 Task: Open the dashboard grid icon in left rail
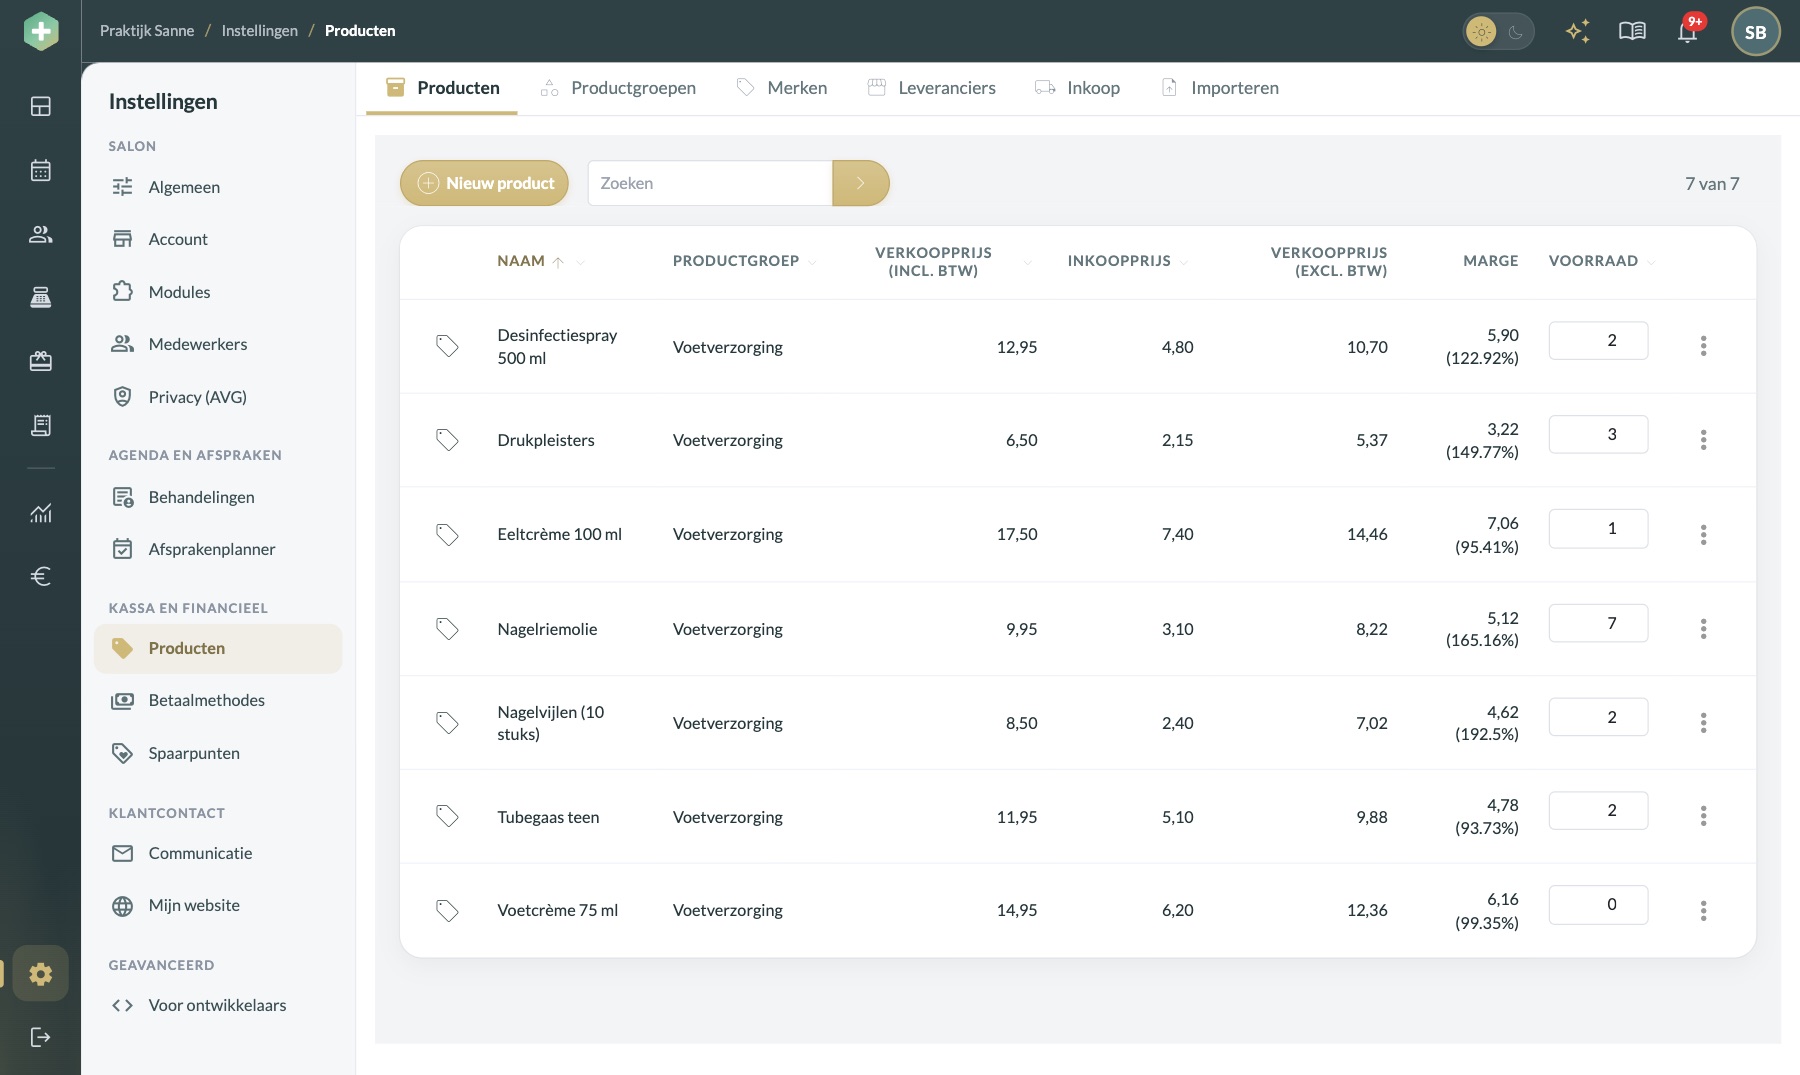click(41, 106)
